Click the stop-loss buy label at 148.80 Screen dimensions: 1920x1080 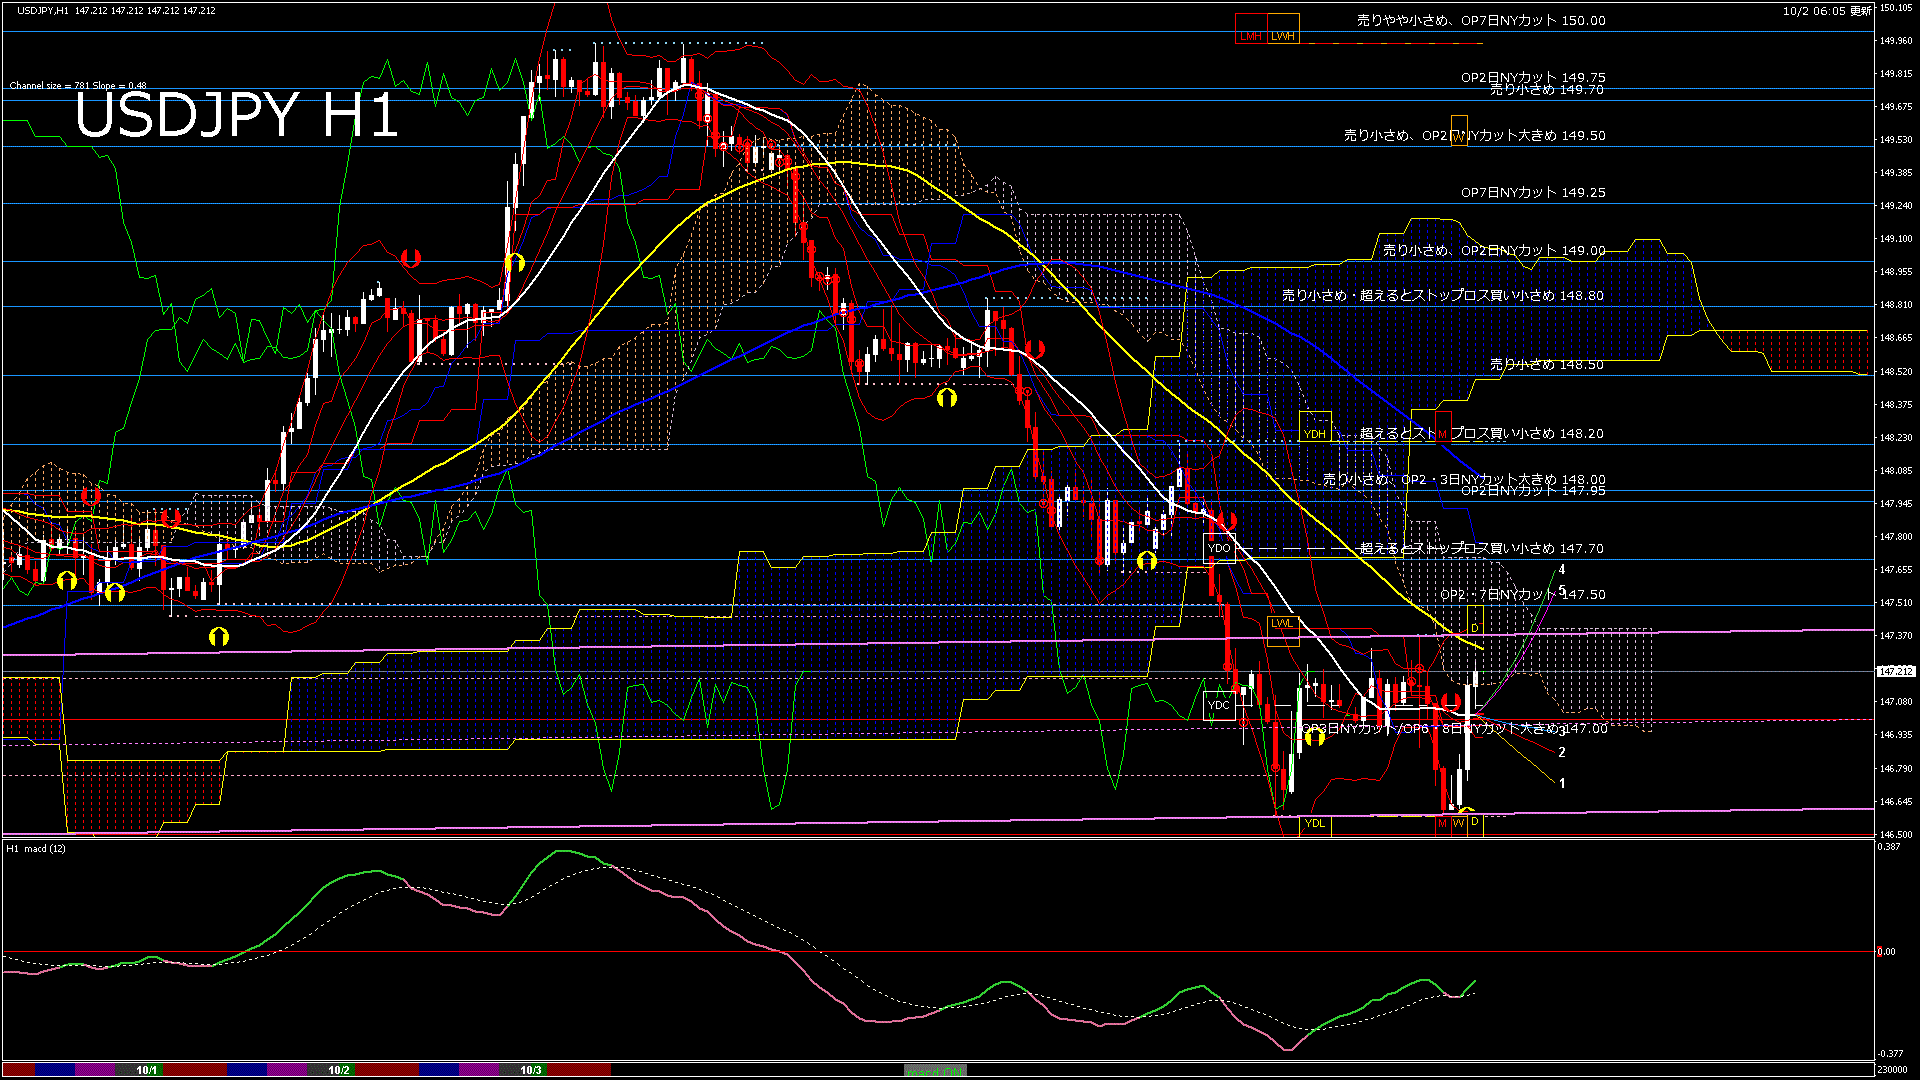tap(1442, 296)
